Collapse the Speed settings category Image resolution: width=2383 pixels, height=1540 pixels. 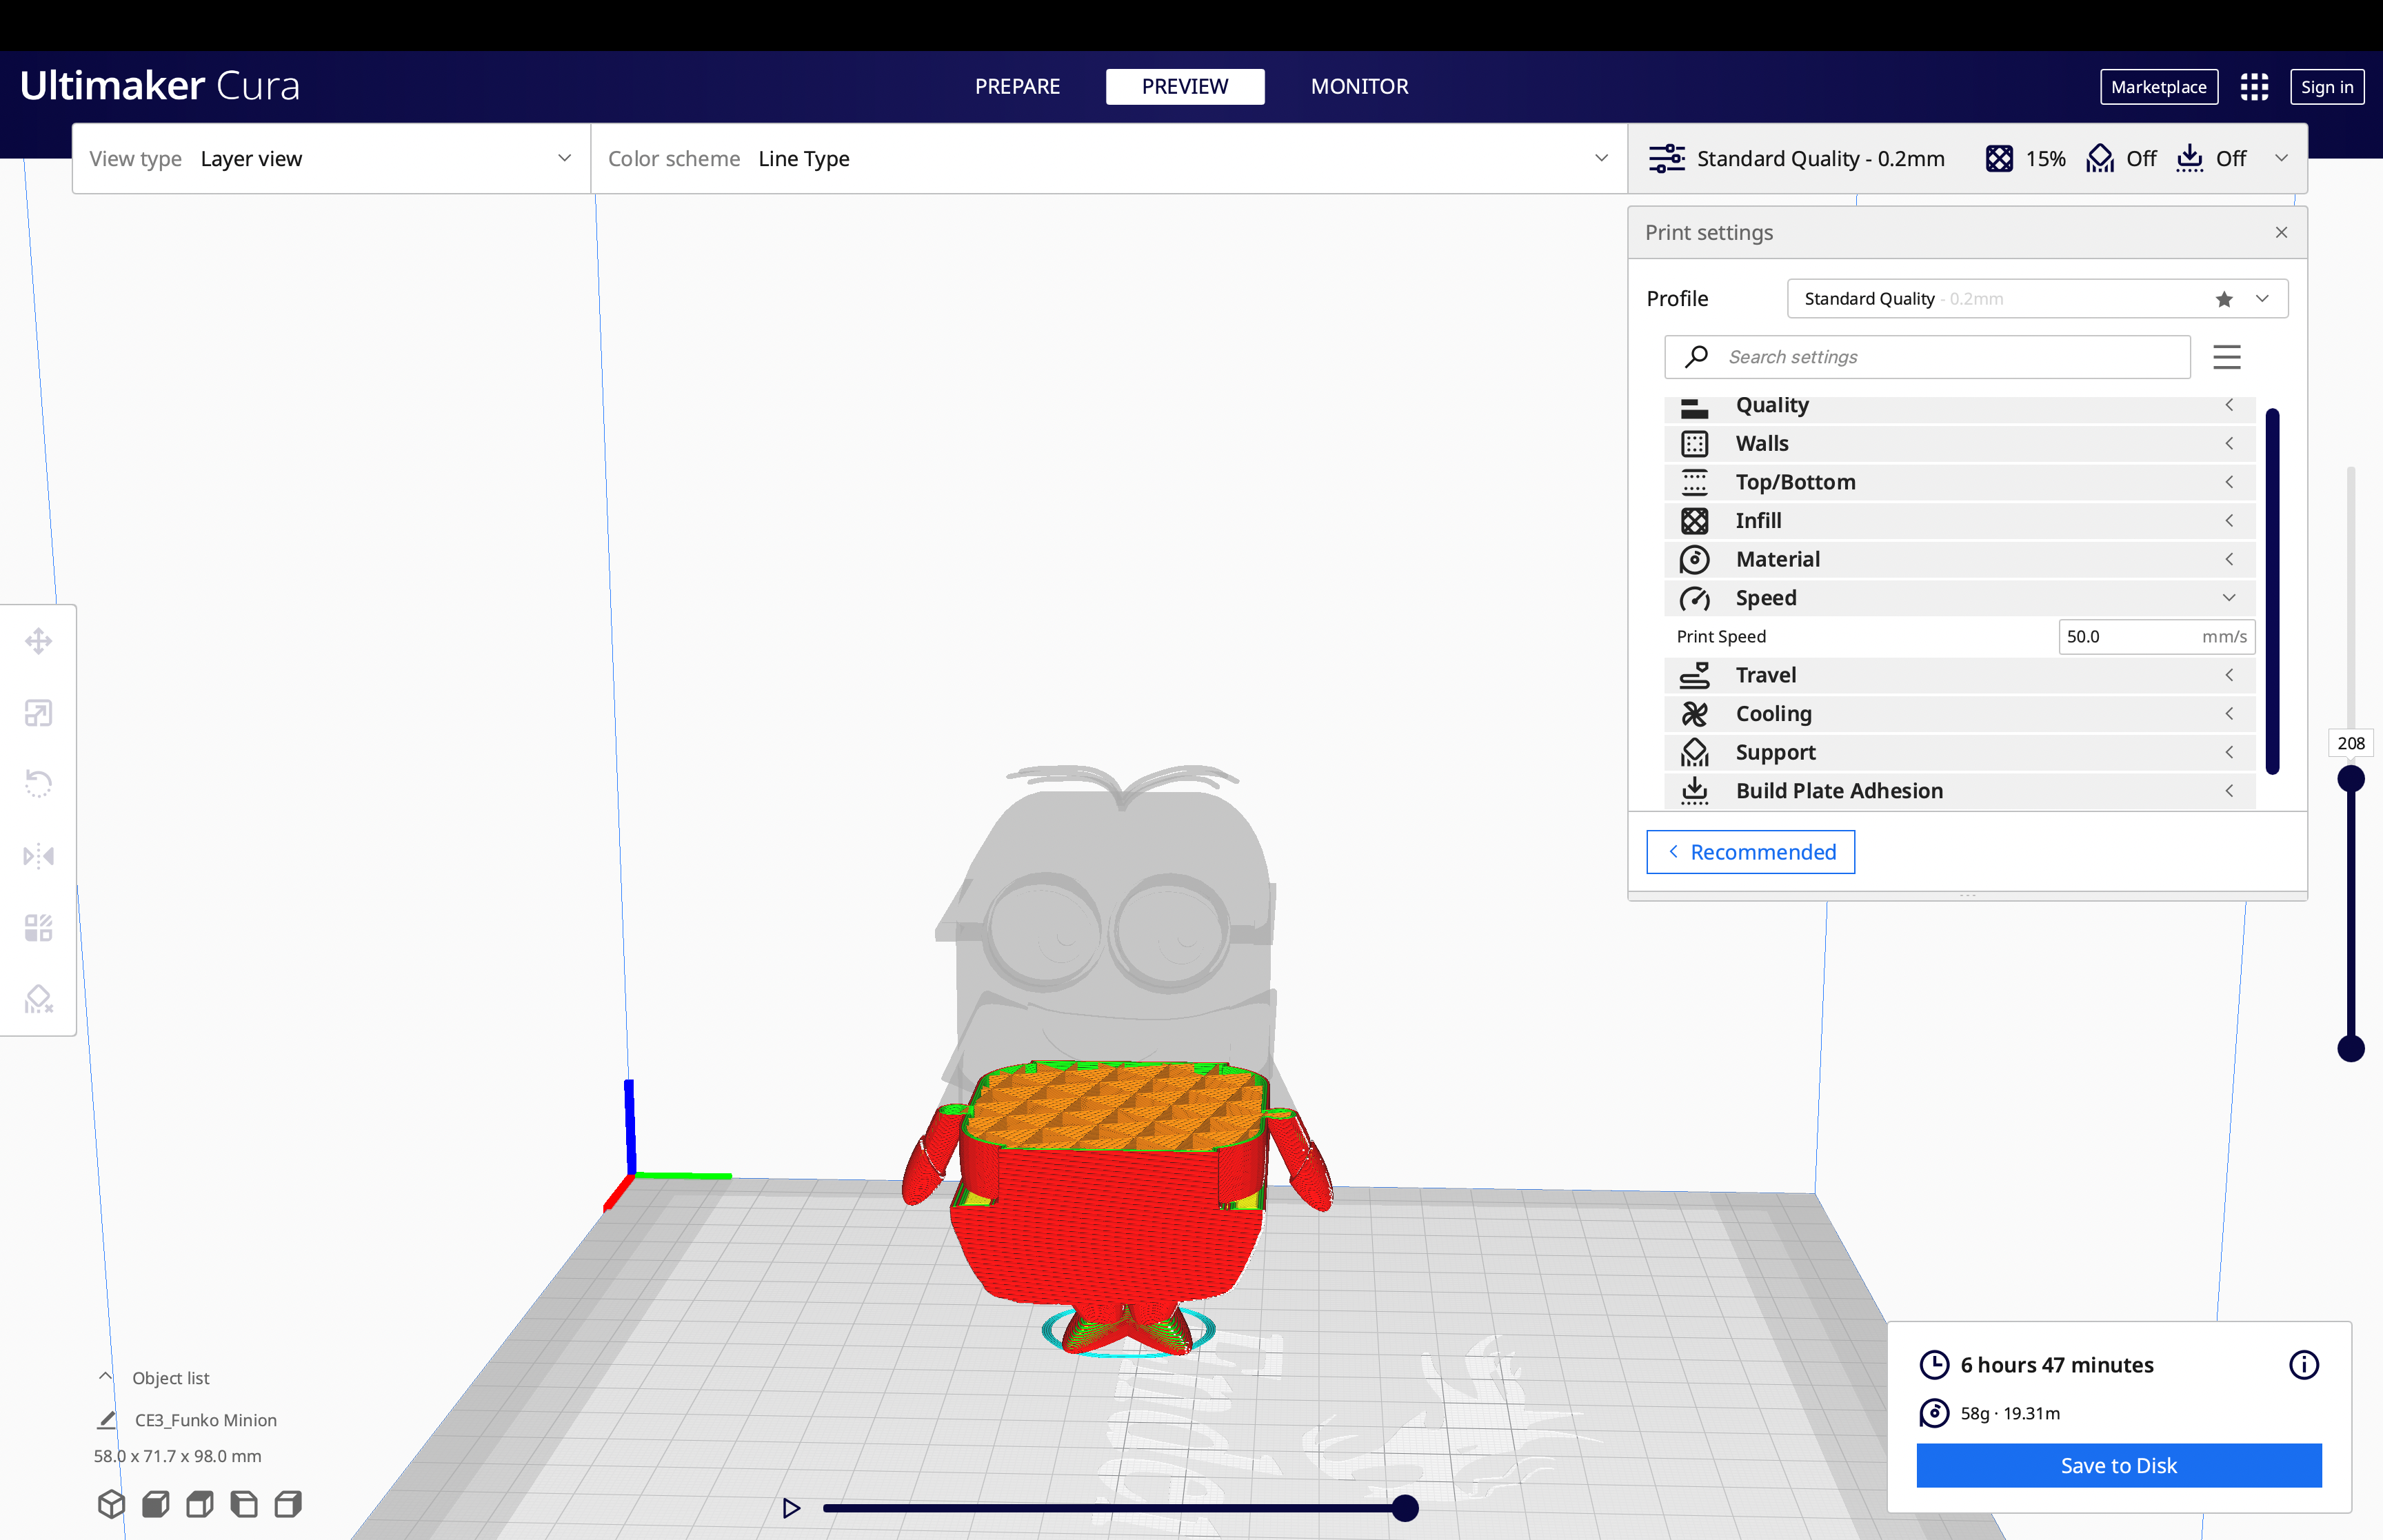(1959, 598)
